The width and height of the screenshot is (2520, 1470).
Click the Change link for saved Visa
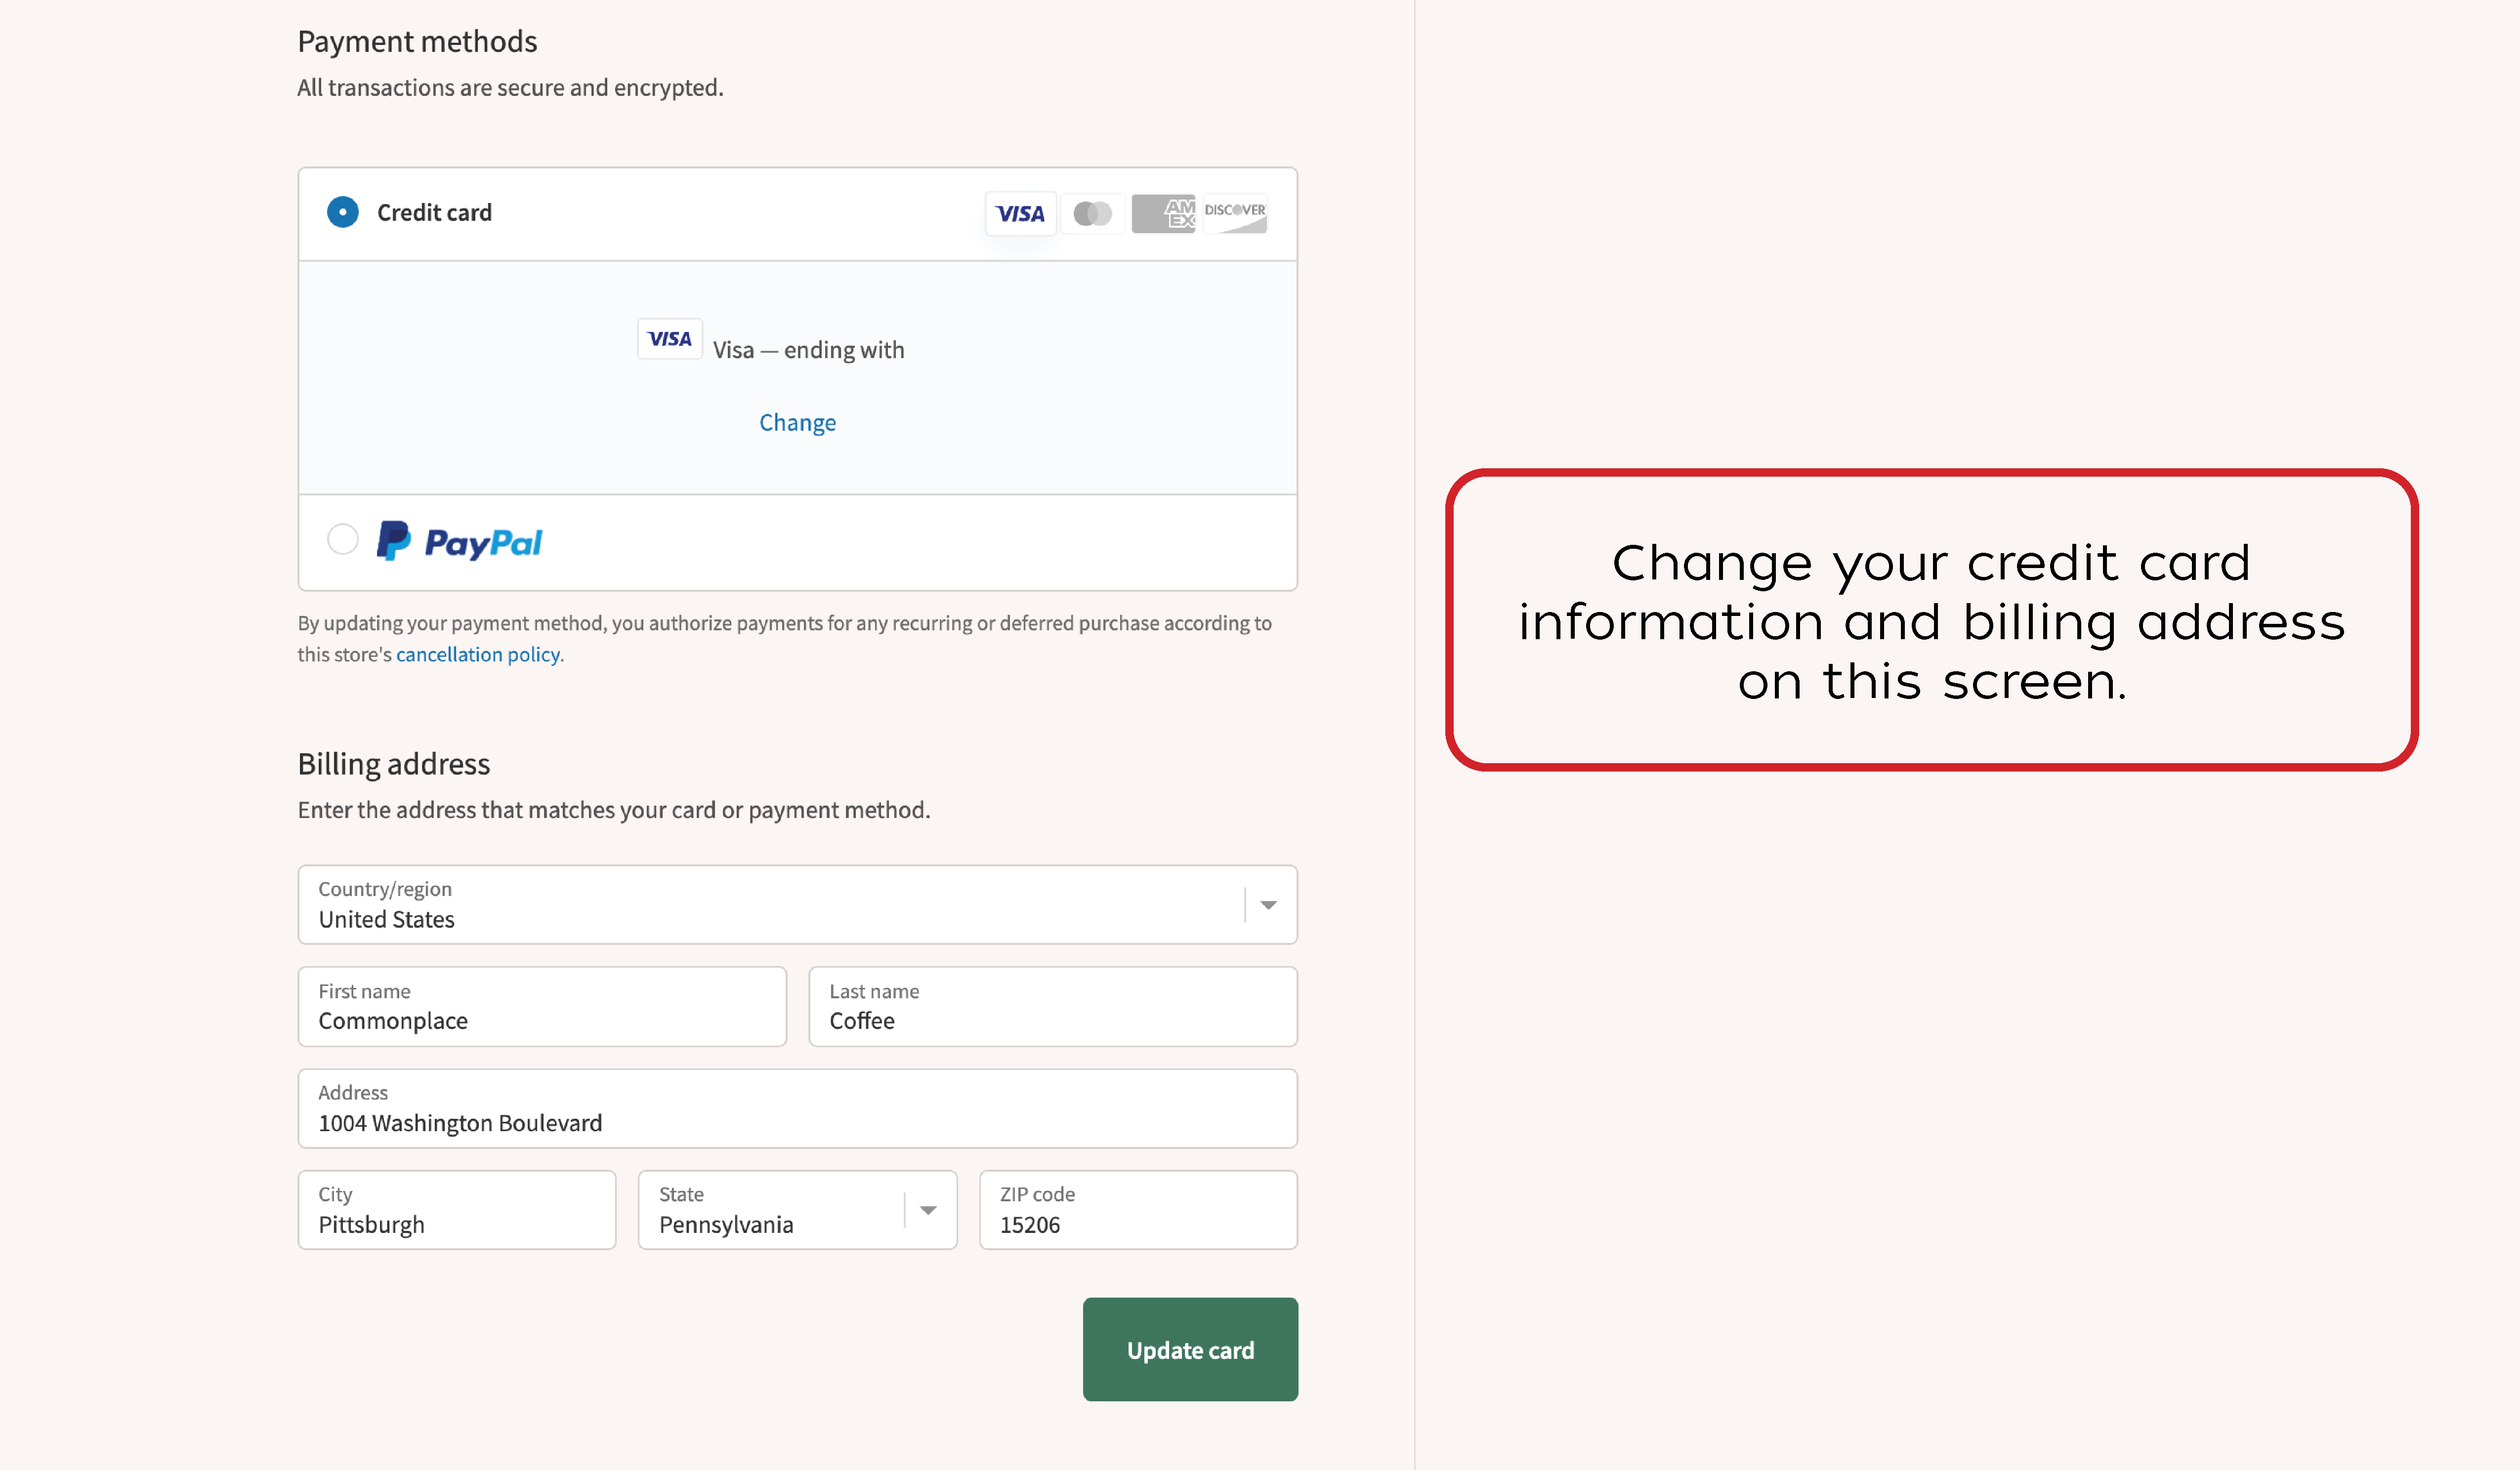tap(797, 422)
